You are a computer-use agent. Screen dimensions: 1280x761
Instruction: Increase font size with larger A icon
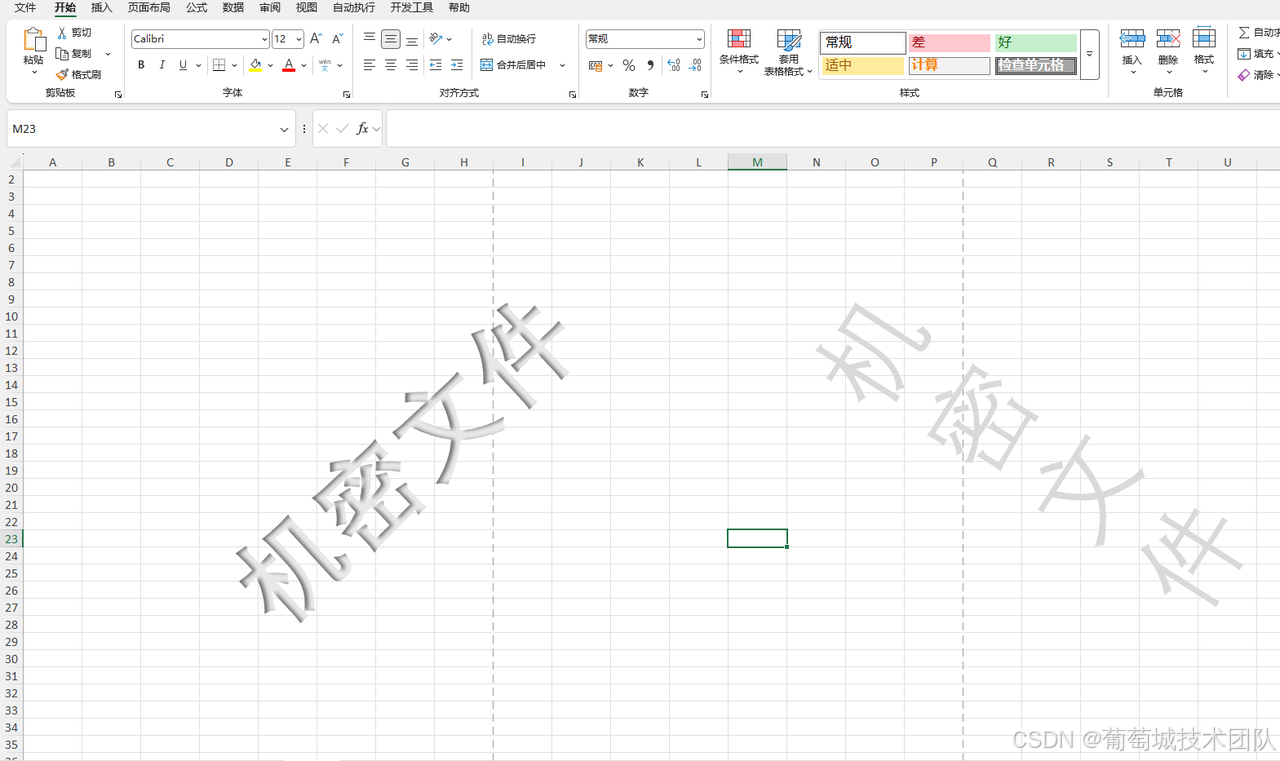(x=316, y=39)
